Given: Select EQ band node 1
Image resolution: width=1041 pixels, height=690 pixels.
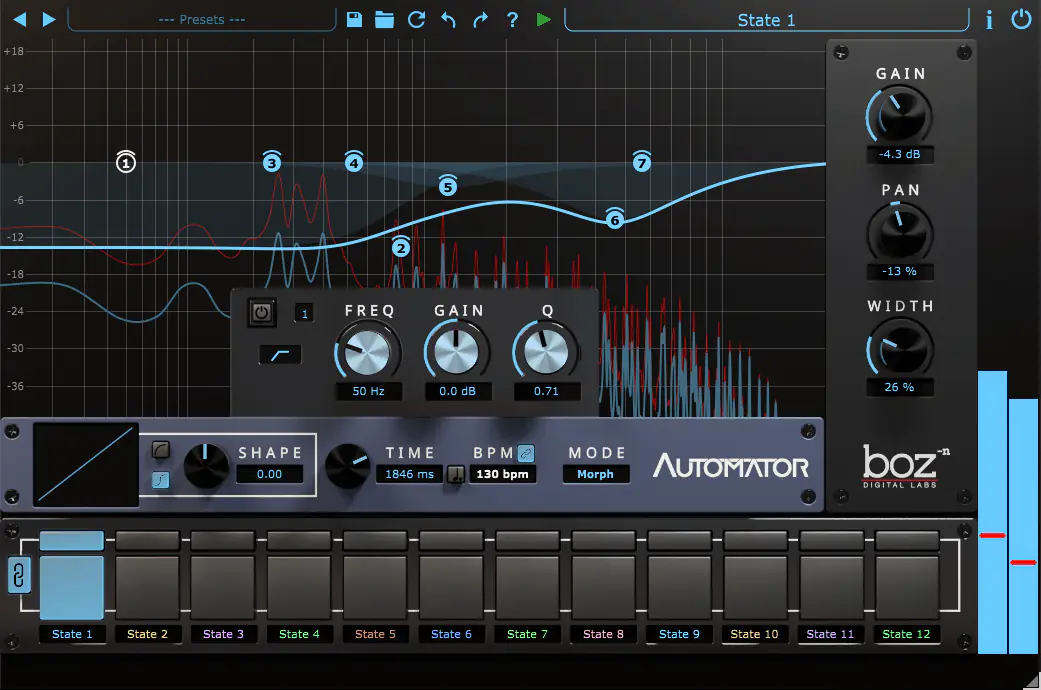Looking at the screenshot, I should pyautogui.click(x=126, y=161).
